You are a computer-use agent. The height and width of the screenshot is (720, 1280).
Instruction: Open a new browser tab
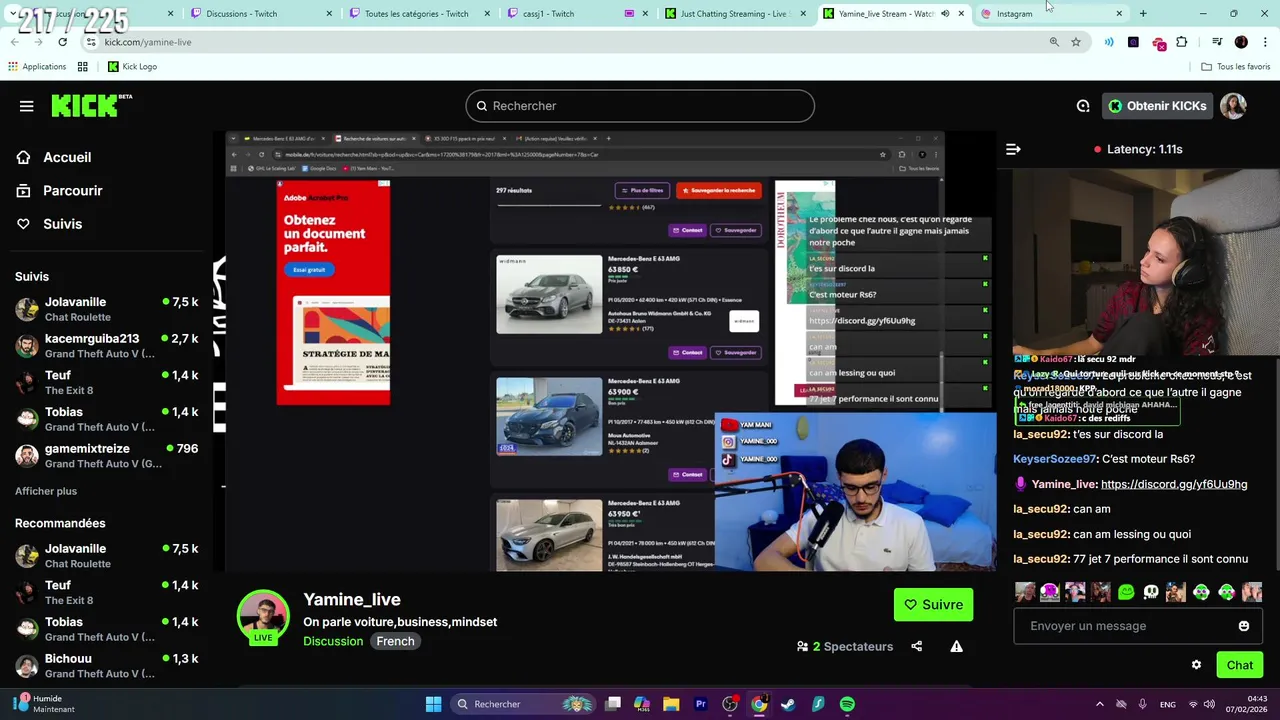1143,14
